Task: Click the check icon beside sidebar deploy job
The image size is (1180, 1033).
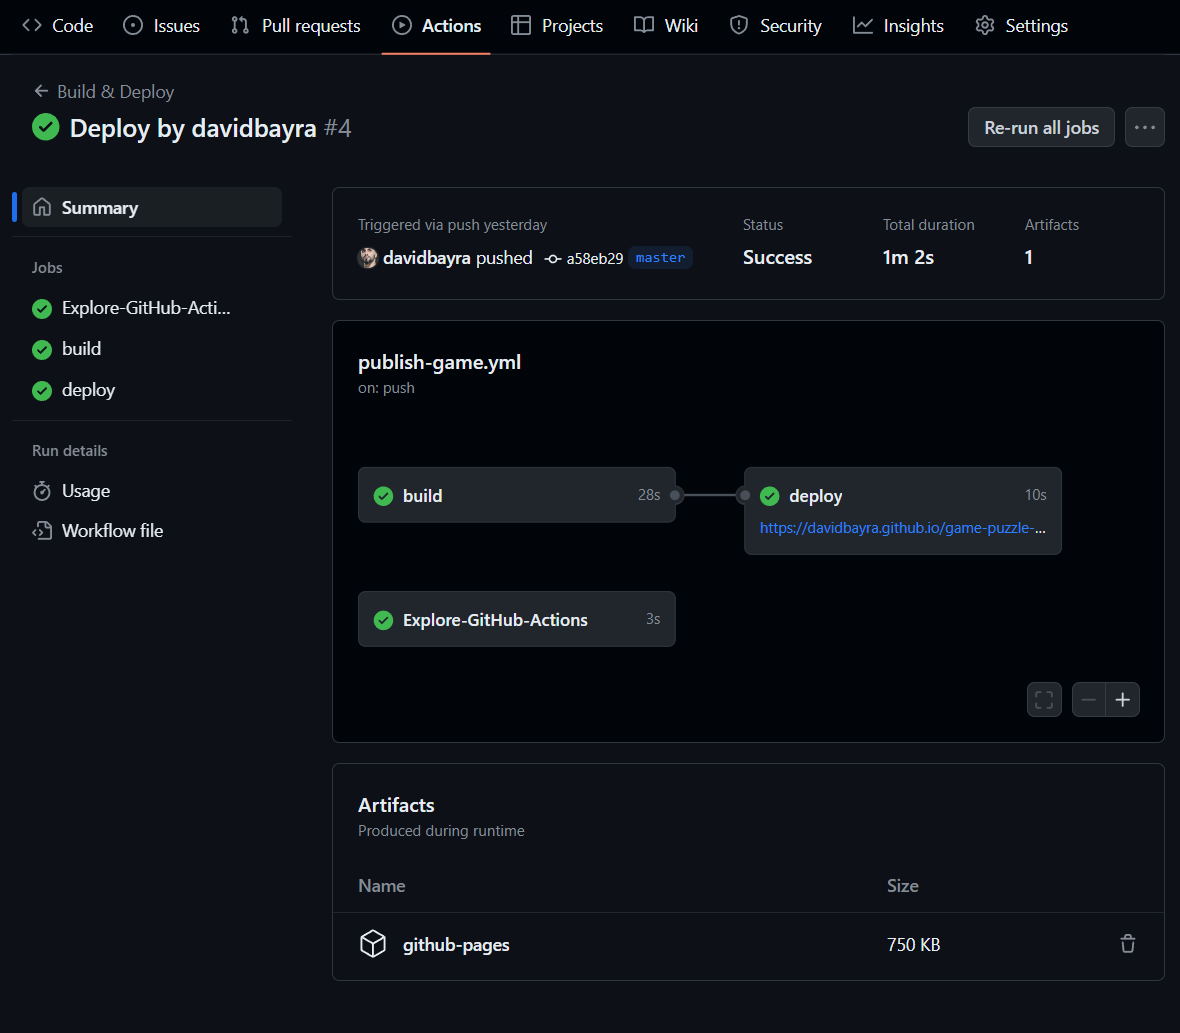Action: [42, 390]
